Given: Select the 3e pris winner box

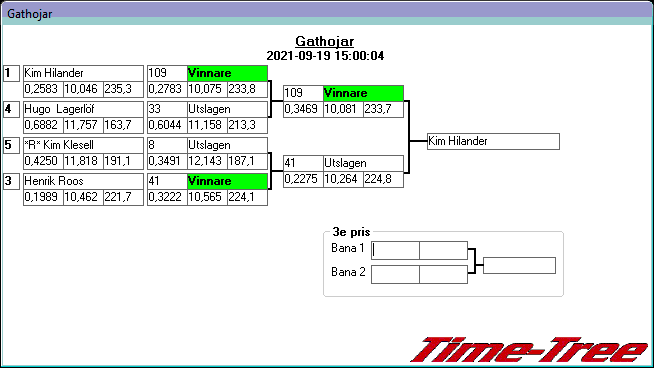Looking at the screenshot, I should (x=519, y=266).
